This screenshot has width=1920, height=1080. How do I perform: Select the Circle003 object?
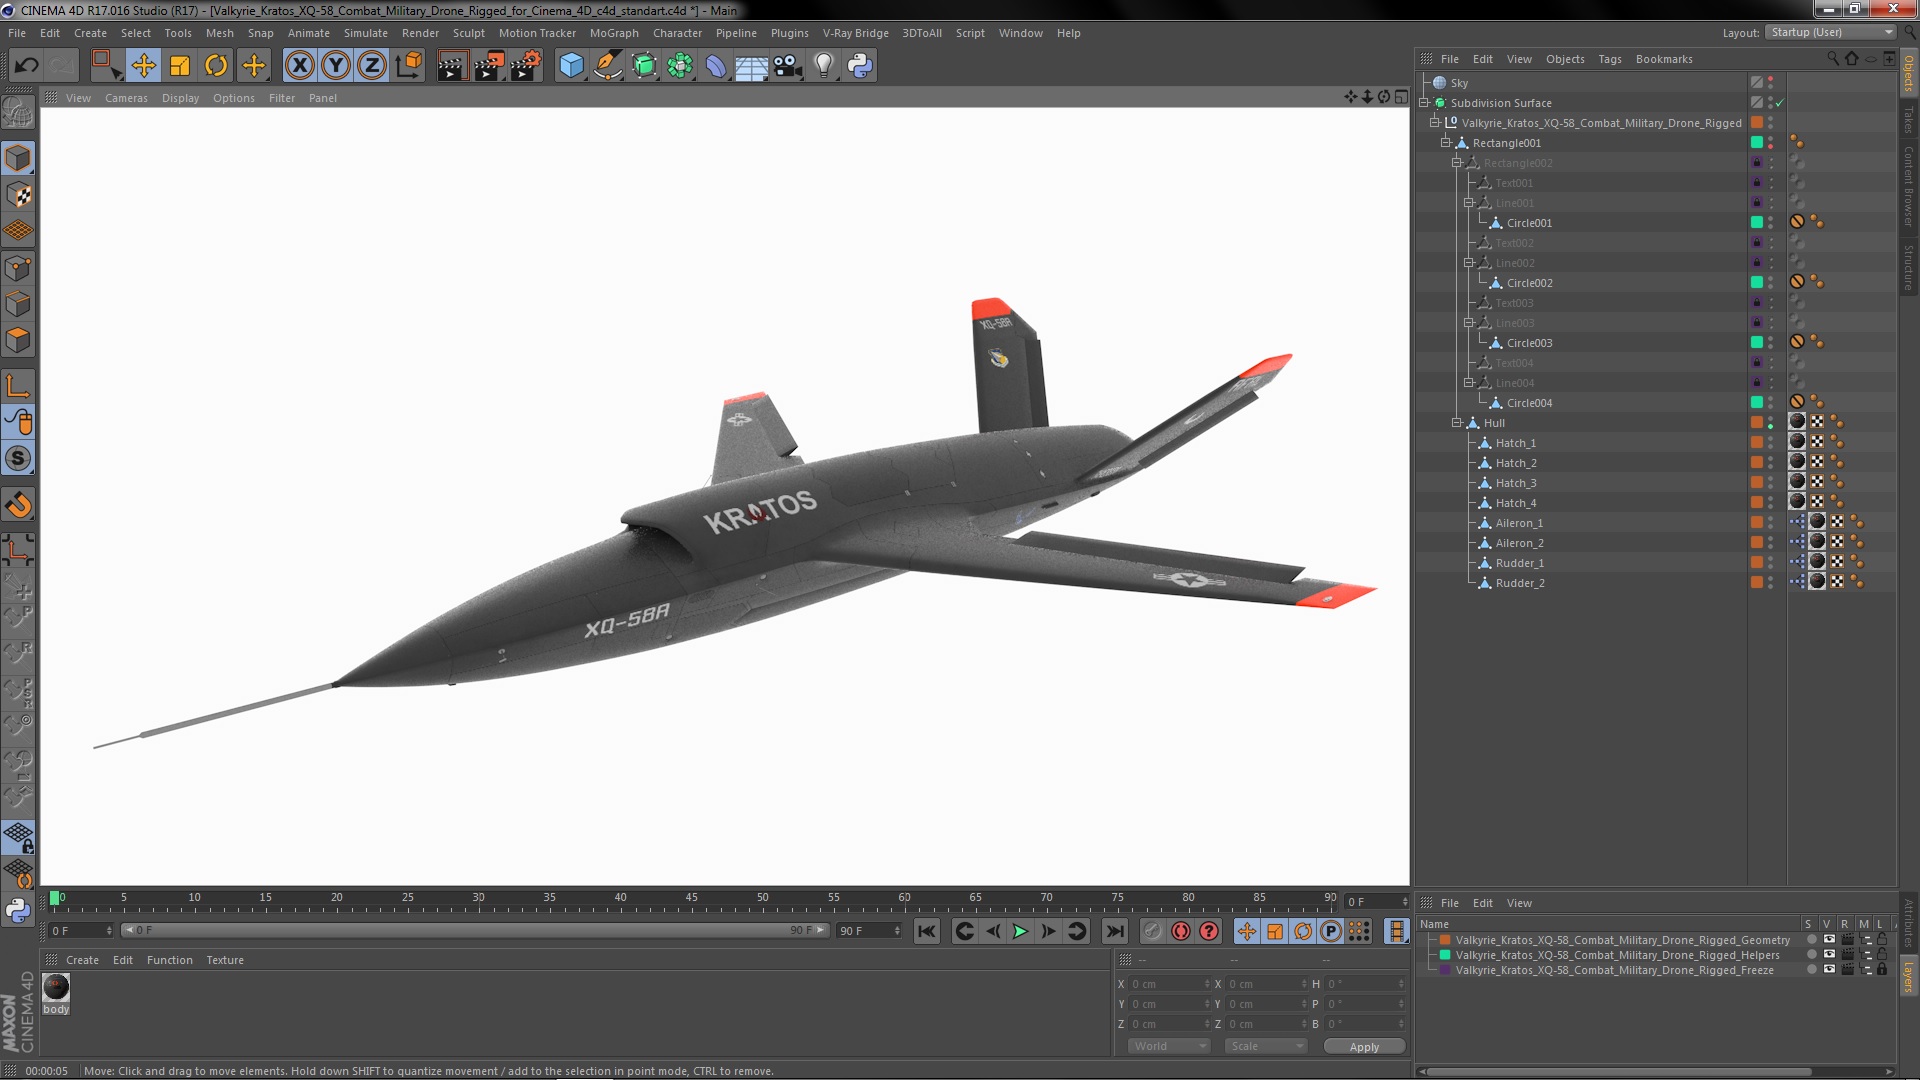click(1529, 343)
